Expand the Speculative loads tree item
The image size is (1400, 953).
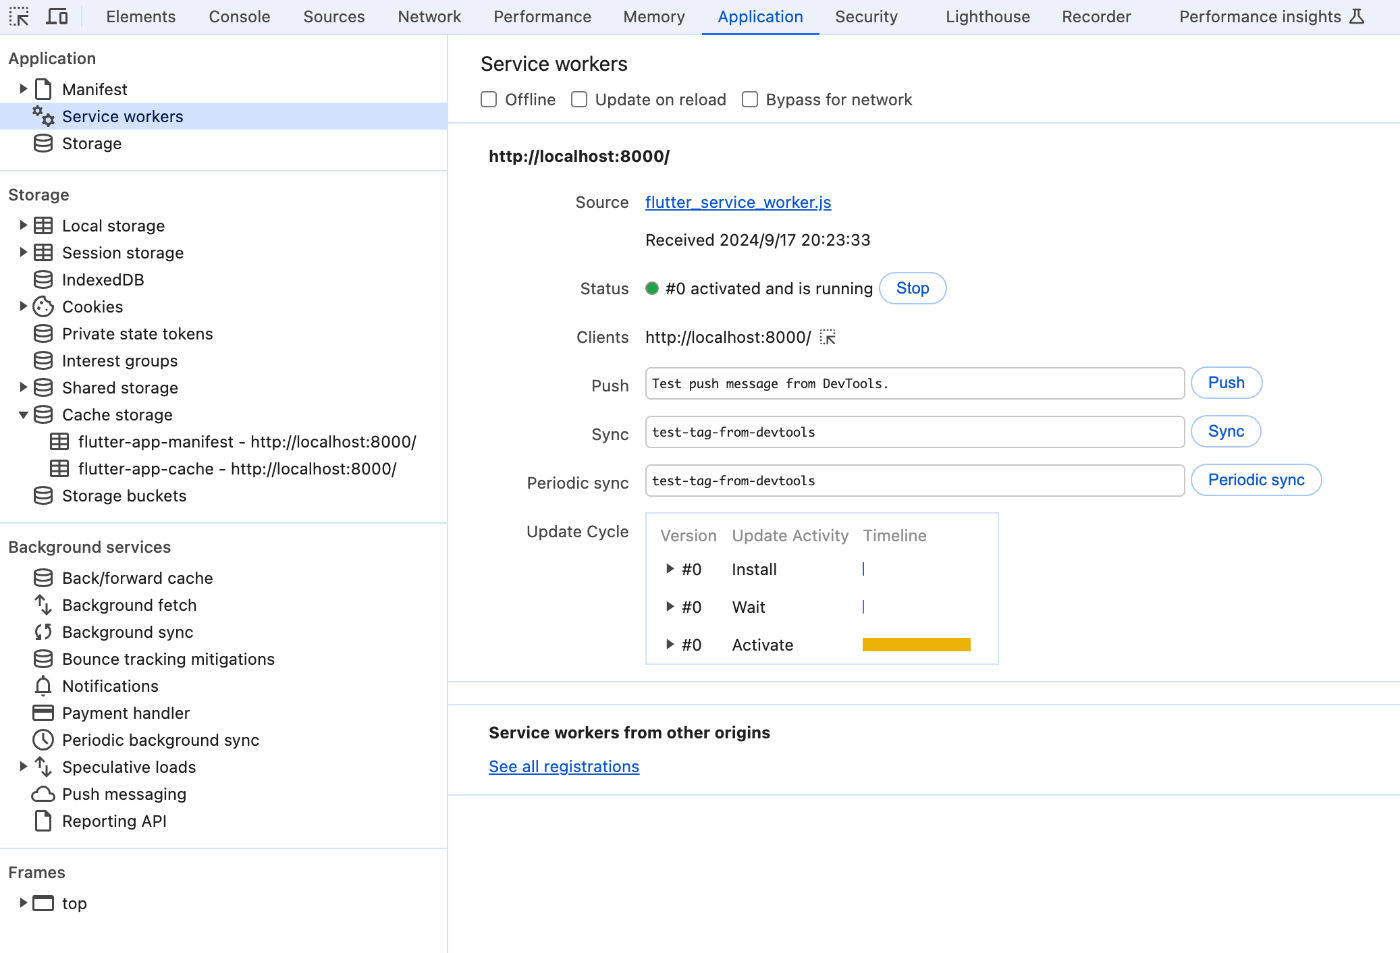pos(23,767)
